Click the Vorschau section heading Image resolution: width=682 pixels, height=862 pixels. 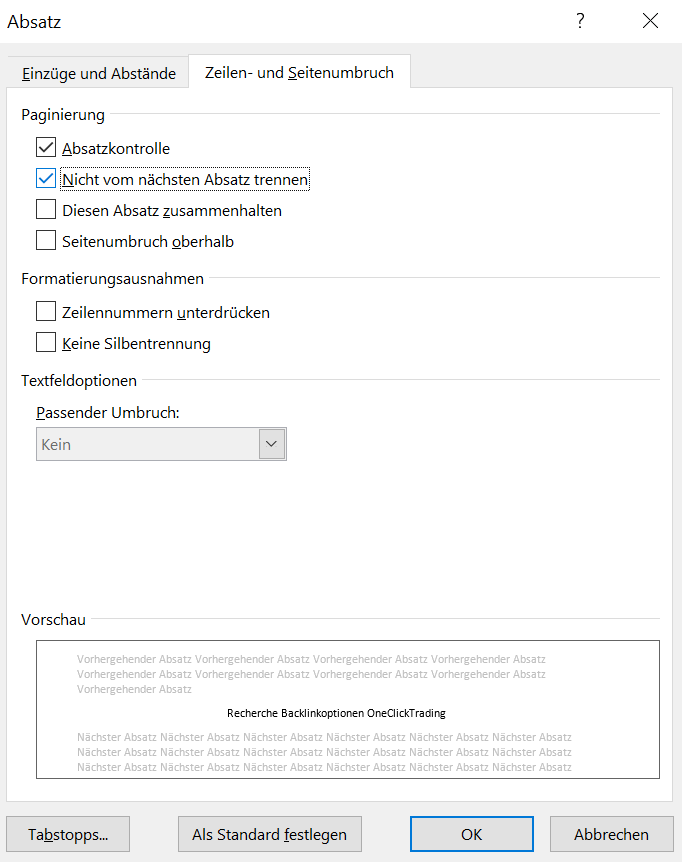(x=53, y=619)
